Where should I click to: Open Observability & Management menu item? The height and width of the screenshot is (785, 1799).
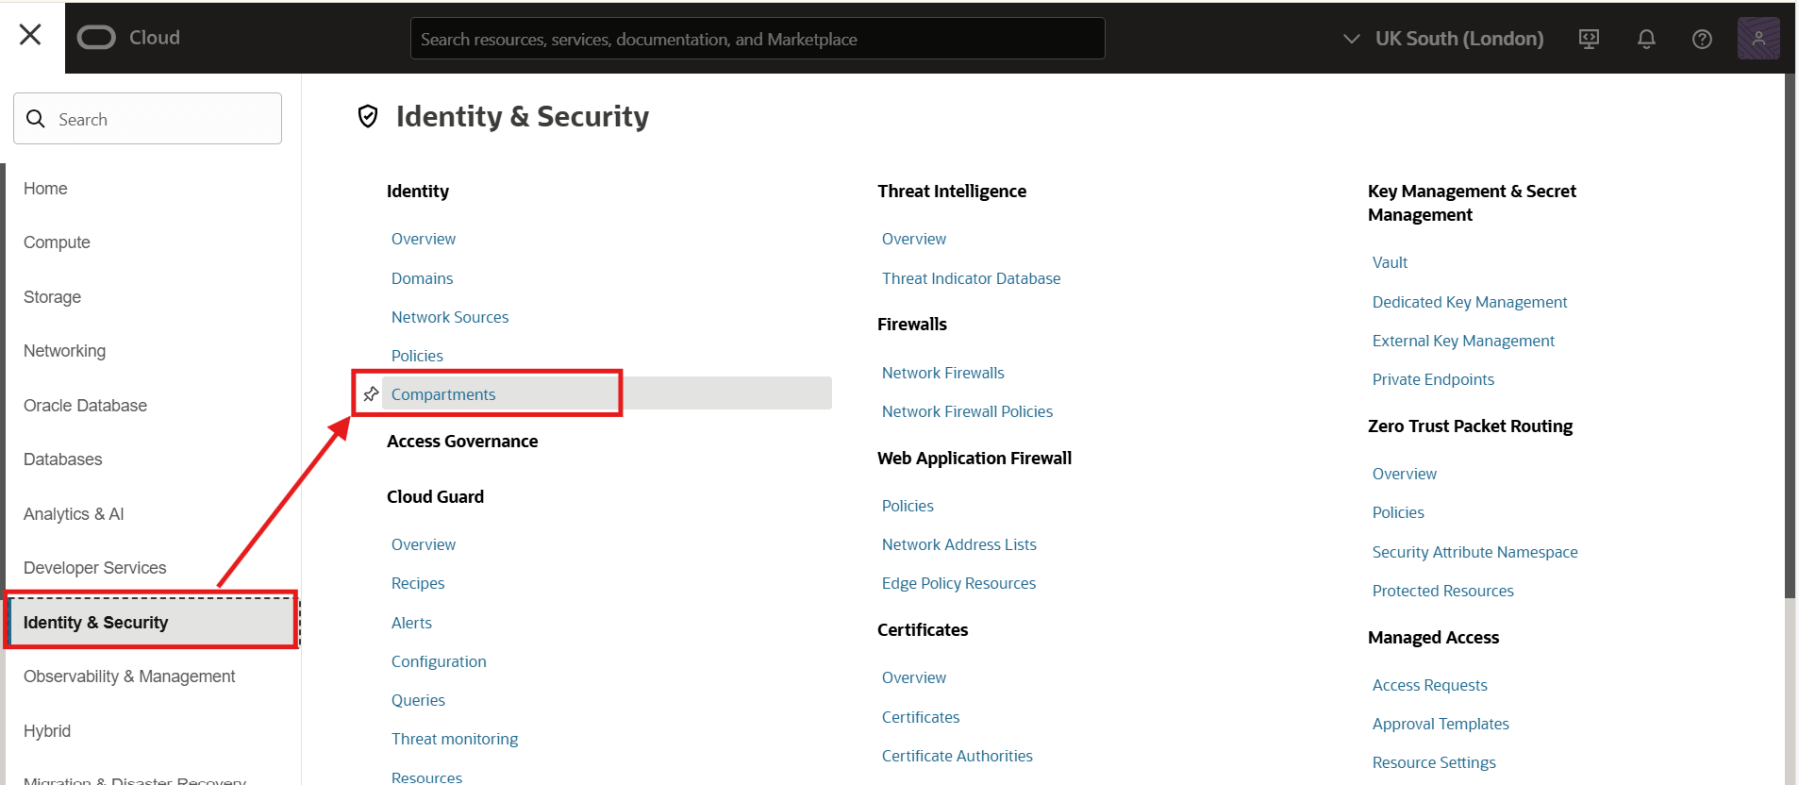tap(129, 677)
